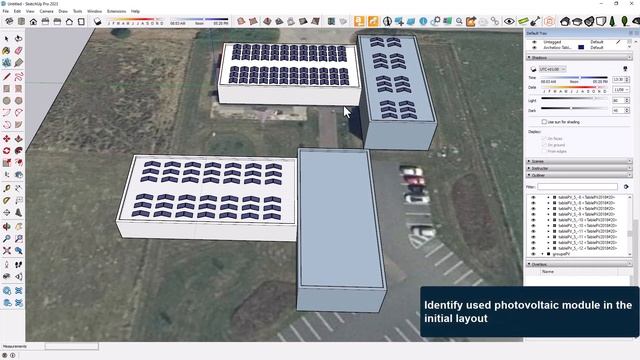Screen dimensions: 640x360
Task: Click the Zoom Extents tool
Action: click(x=7, y=251)
